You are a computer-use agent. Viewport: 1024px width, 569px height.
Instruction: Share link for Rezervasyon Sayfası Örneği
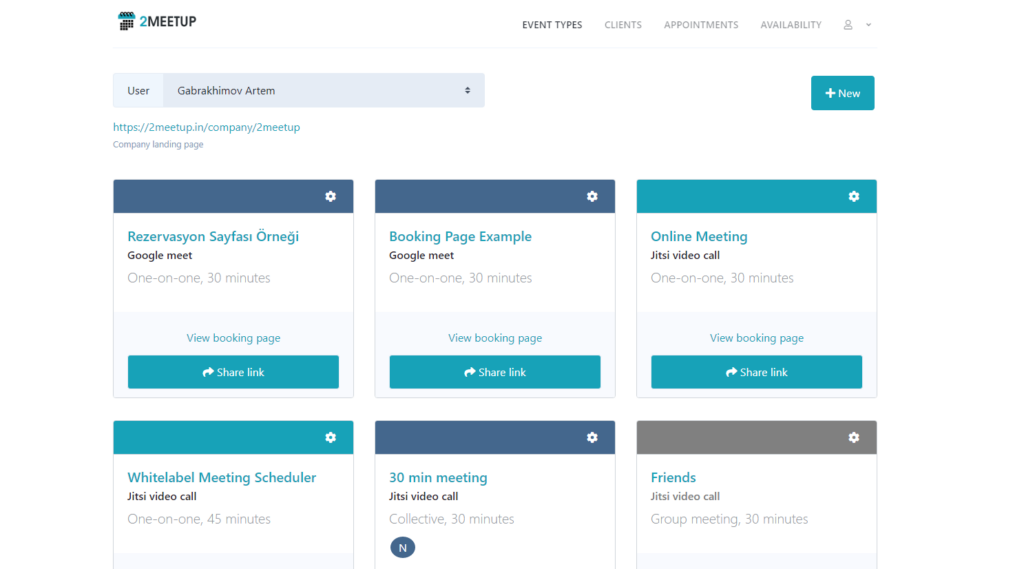pos(233,372)
